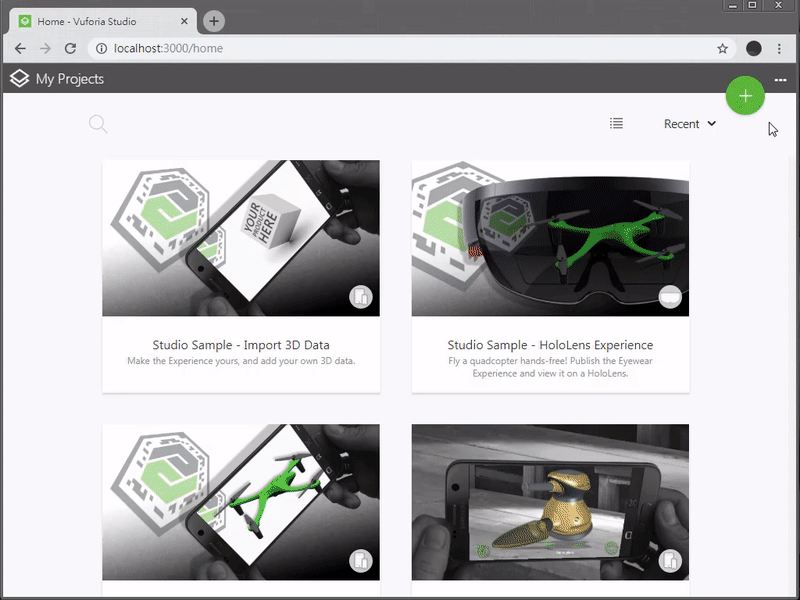Click the browser profile avatar

(x=754, y=48)
